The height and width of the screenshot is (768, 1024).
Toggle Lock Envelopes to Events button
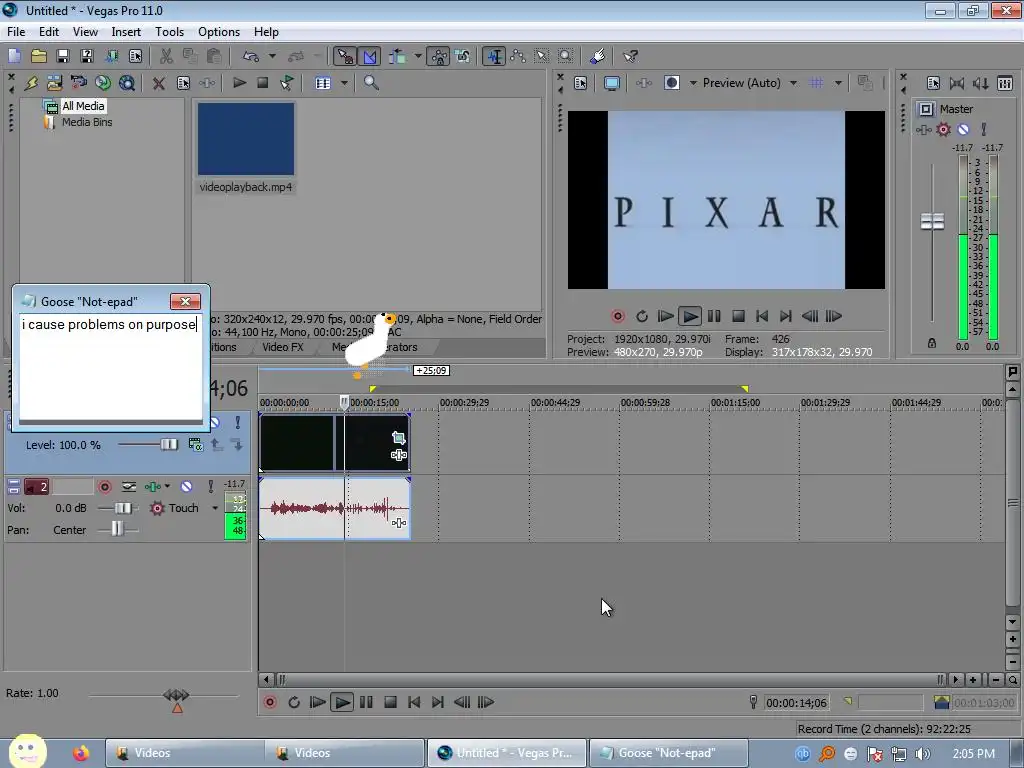pos(439,56)
